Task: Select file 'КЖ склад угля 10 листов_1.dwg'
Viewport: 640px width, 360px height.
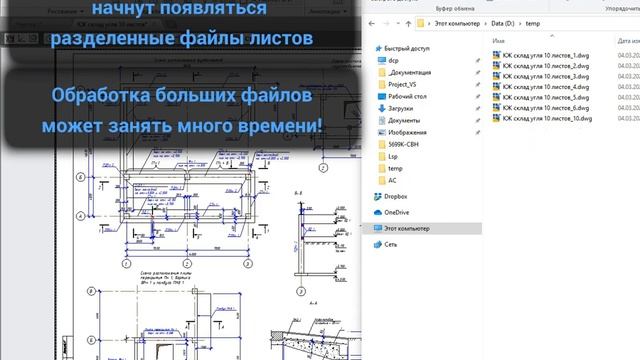Action: point(545,56)
